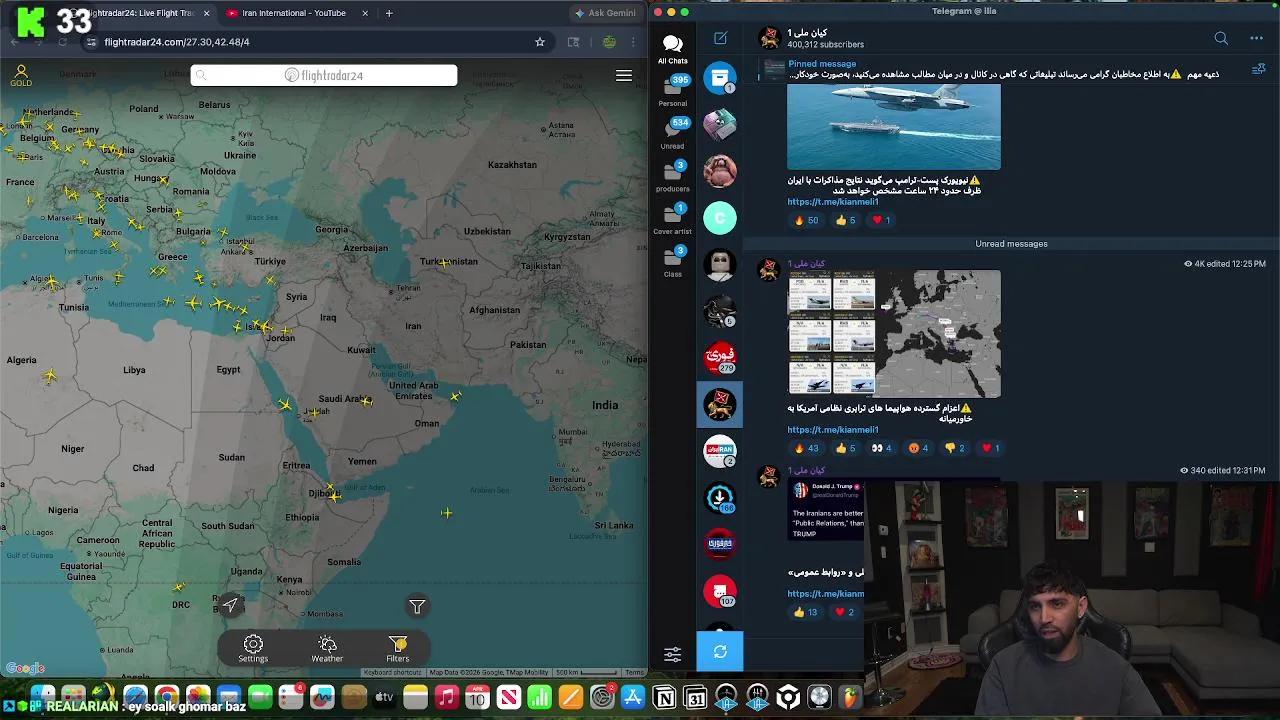Click the flightradar24 search box
Image resolution: width=1280 pixels, height=720 pixels.
tap(324, 75)
